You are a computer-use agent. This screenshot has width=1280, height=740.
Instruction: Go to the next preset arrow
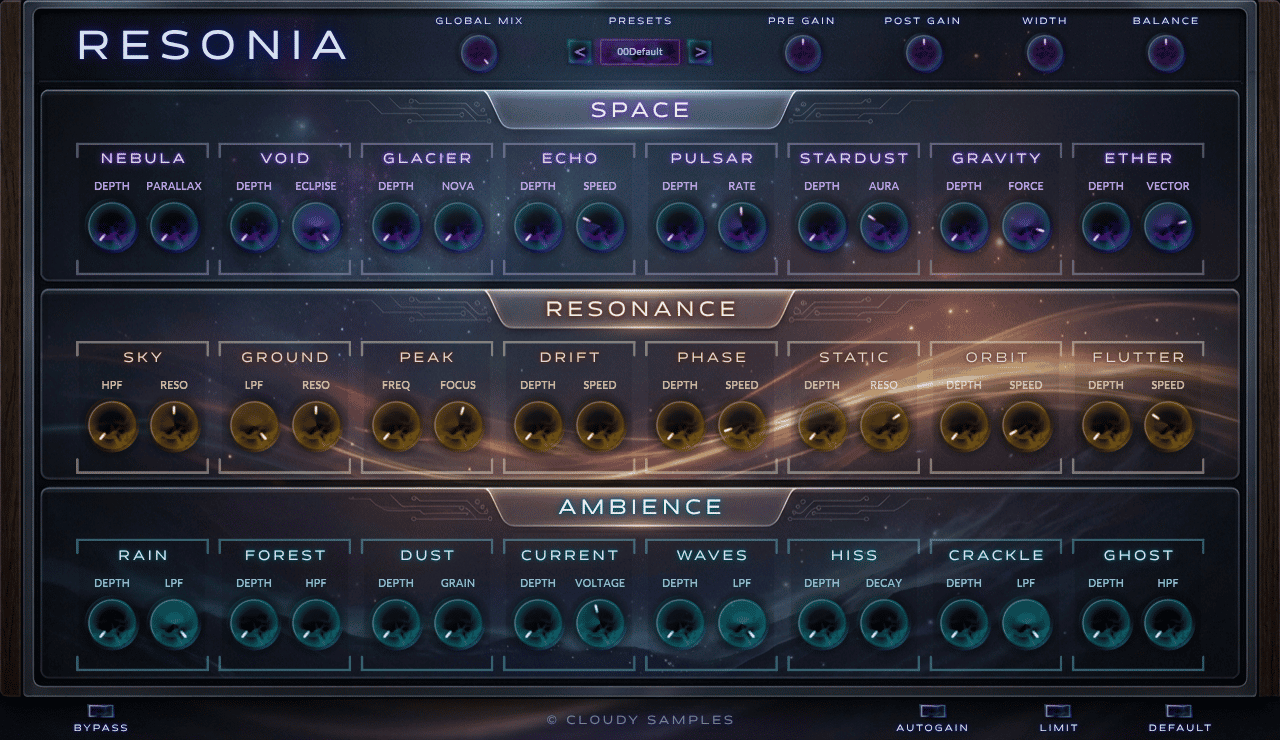700,52
